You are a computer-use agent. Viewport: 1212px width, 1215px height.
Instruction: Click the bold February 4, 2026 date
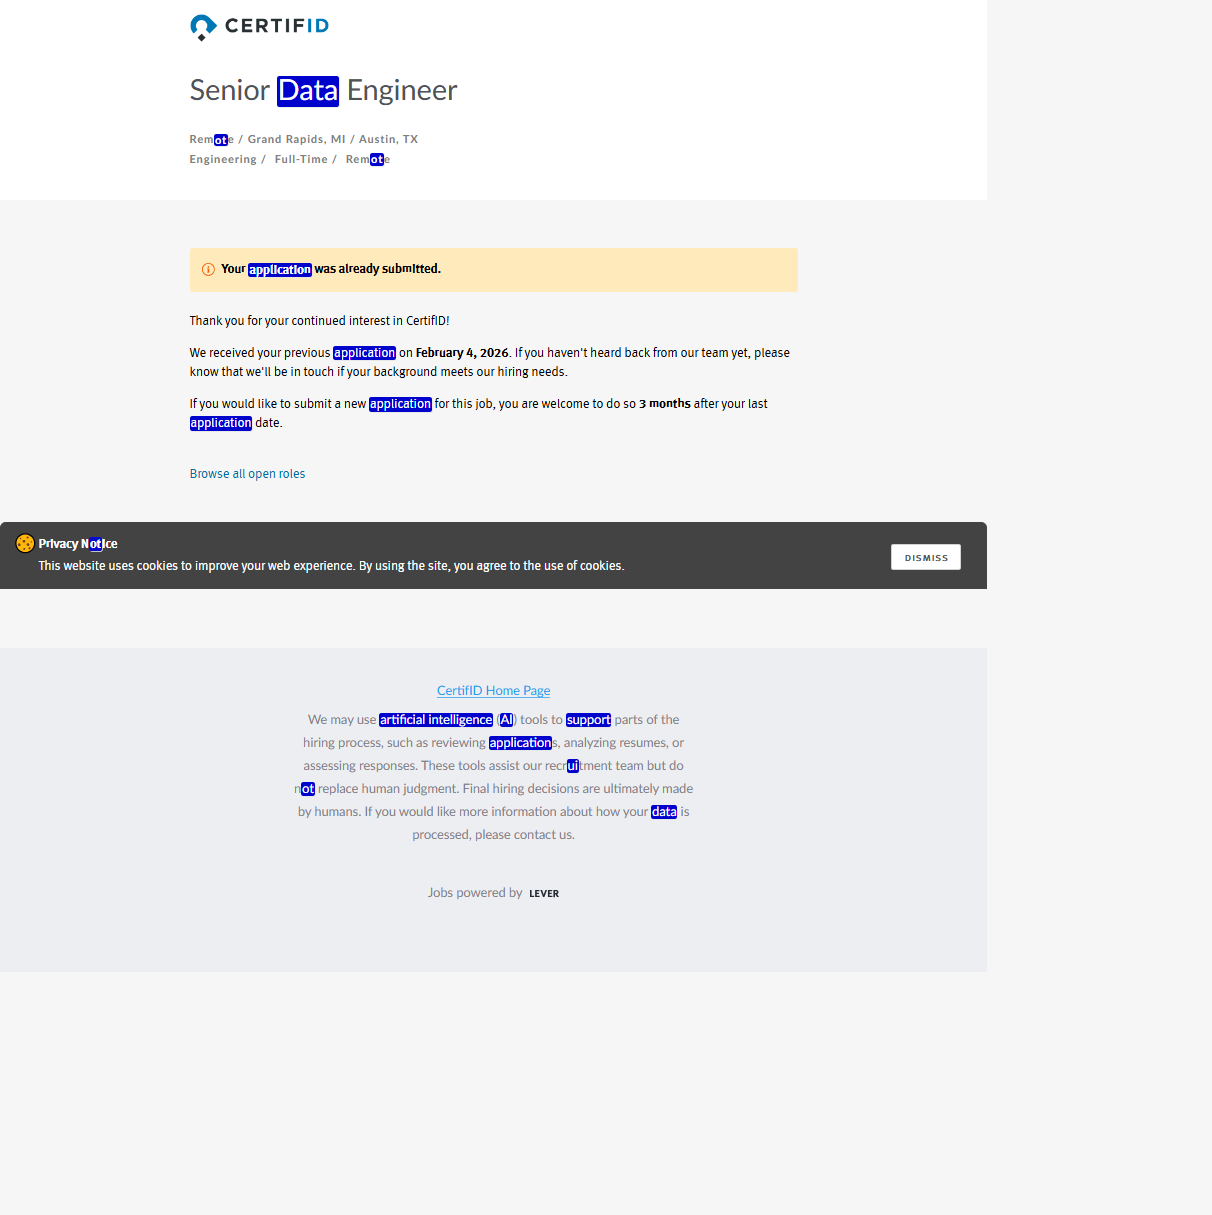[462, 353]
